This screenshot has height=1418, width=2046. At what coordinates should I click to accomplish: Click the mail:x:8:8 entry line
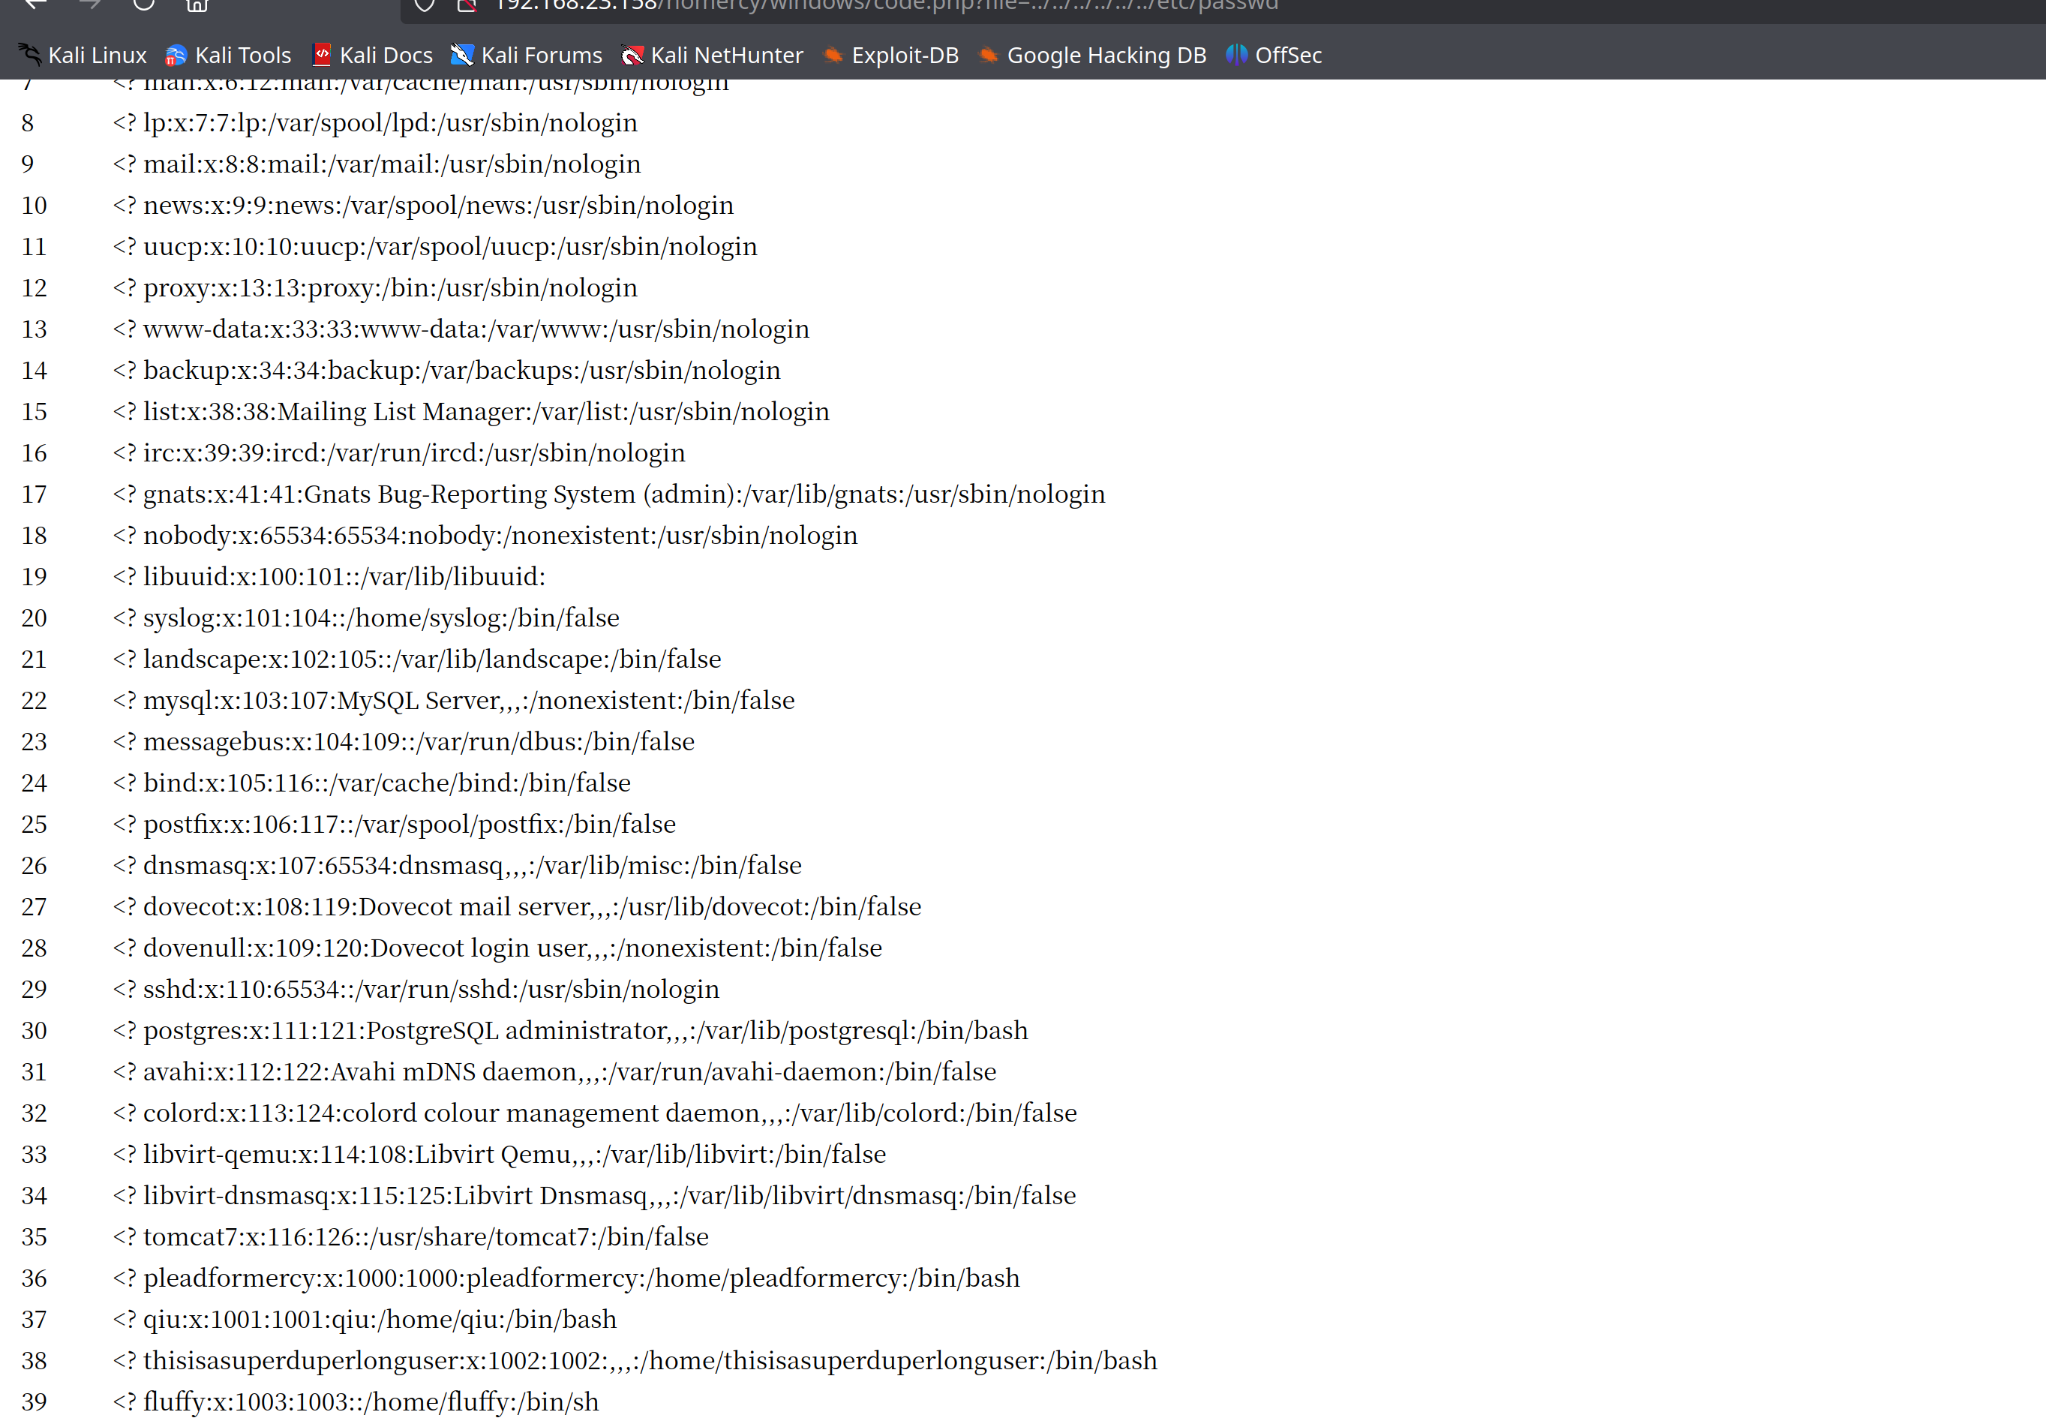pos(377,164)
